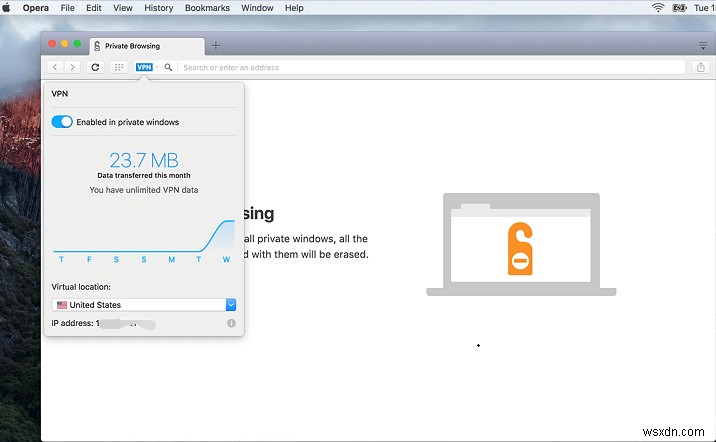Open the Apple menu
716x442 pixels.
point(6,7)
